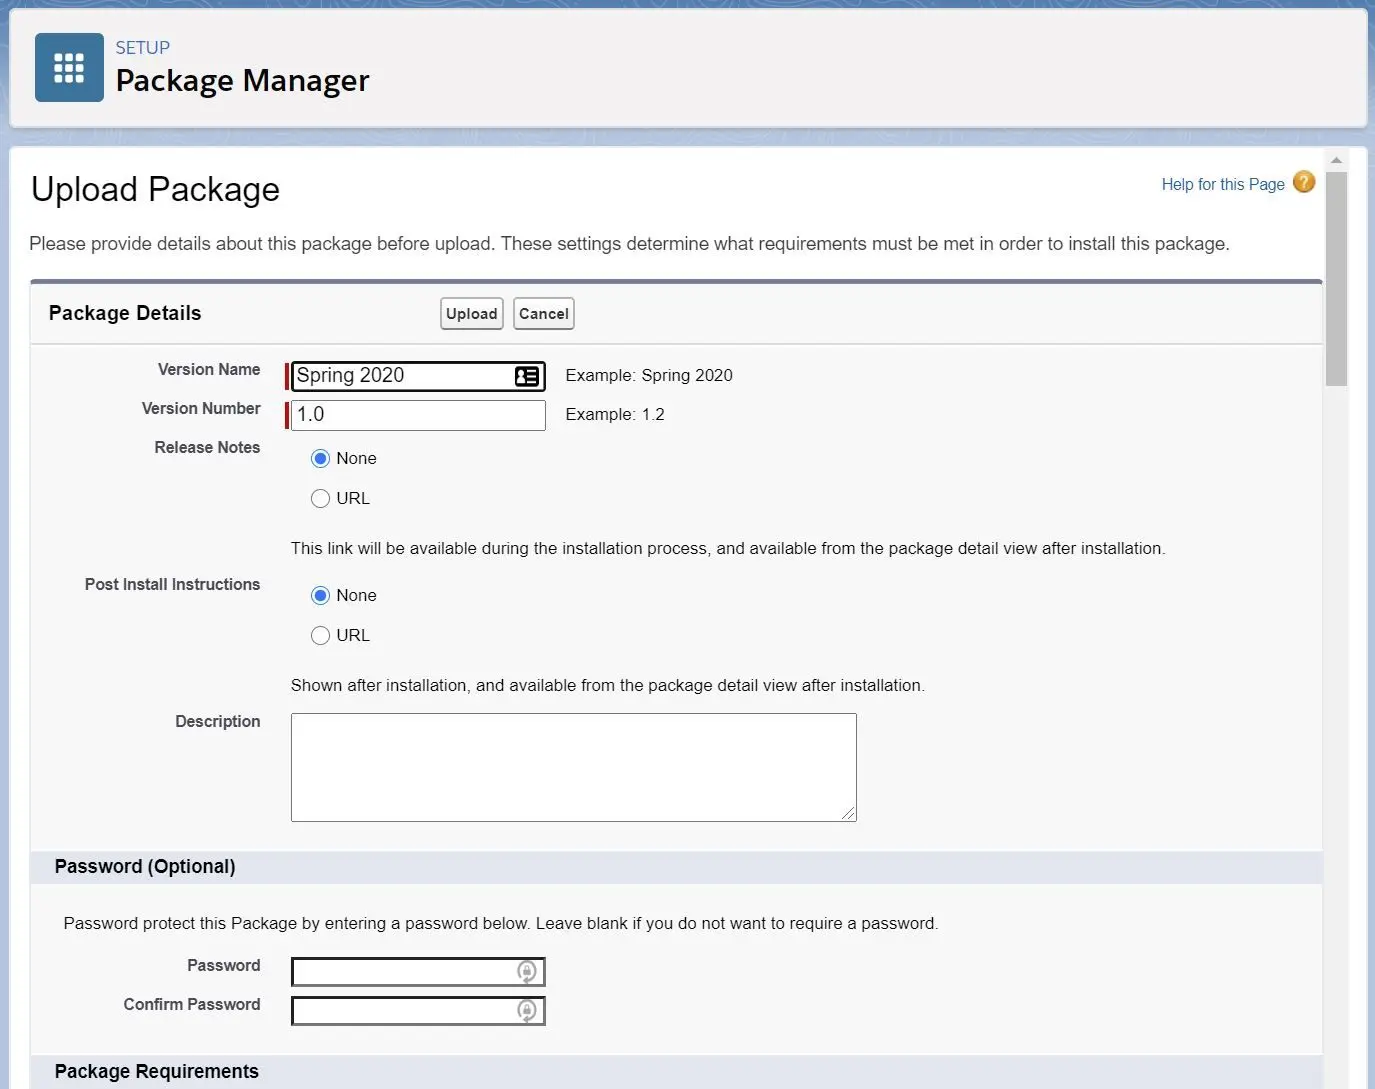Click the contact card icon in Version Name
Viewport: 1375px width, 1089px height.
pyautogui.click(x=527, y=376)
